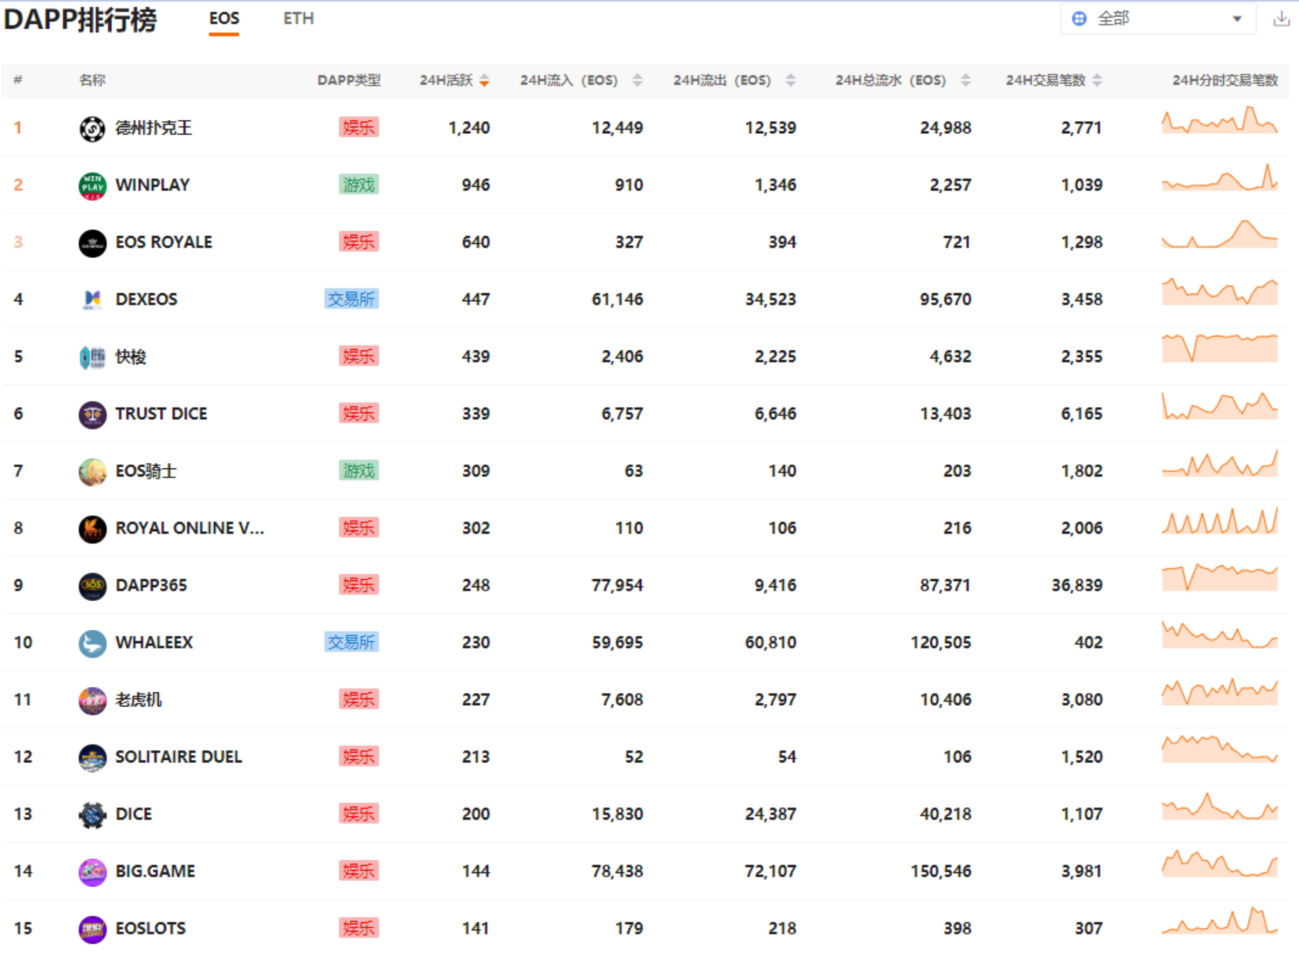Click the sparkline chart for EOSLOTS
This screenshot has width=1299, height=963.
1219,921
